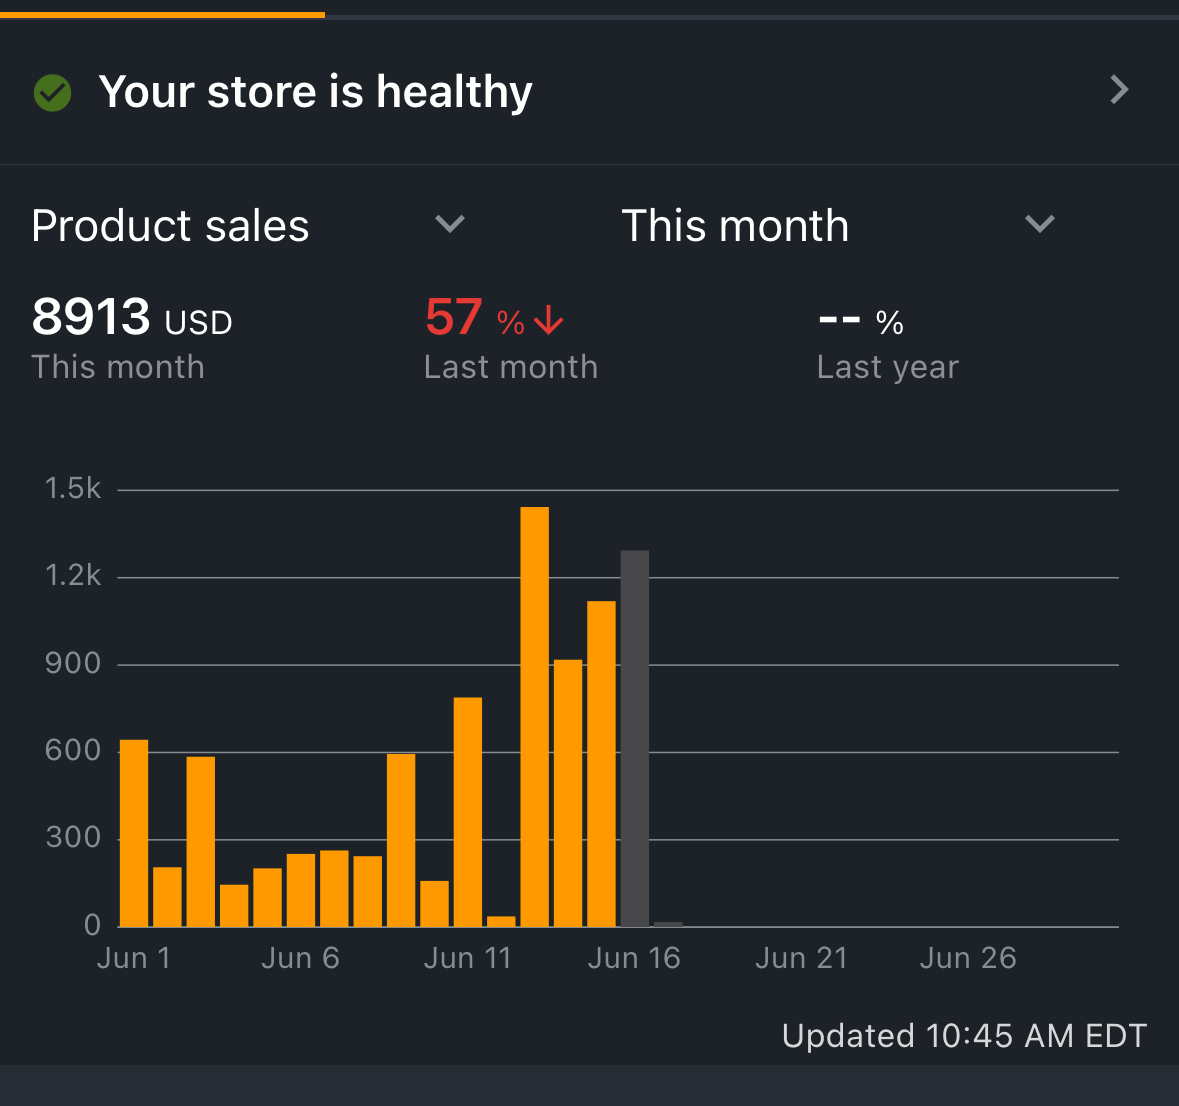This screenshot has width=1179, height=1106.
Task: Click the This month dropdown chevron
Action: [x=1040, y=223]
